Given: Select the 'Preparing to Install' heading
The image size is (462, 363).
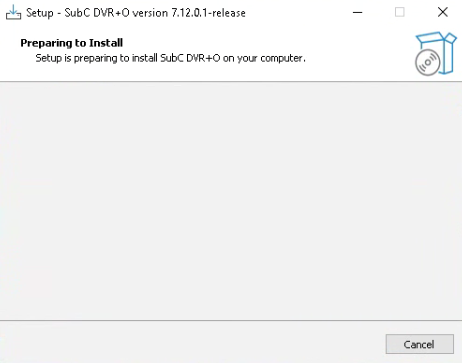Looking at the screenshot, I should click(x=72, y=43).
